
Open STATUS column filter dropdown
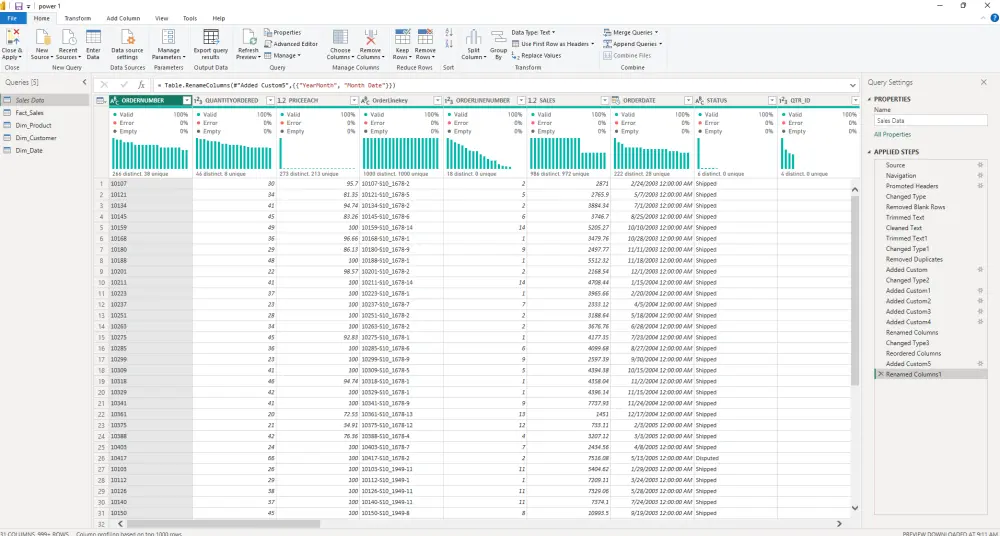772,100
